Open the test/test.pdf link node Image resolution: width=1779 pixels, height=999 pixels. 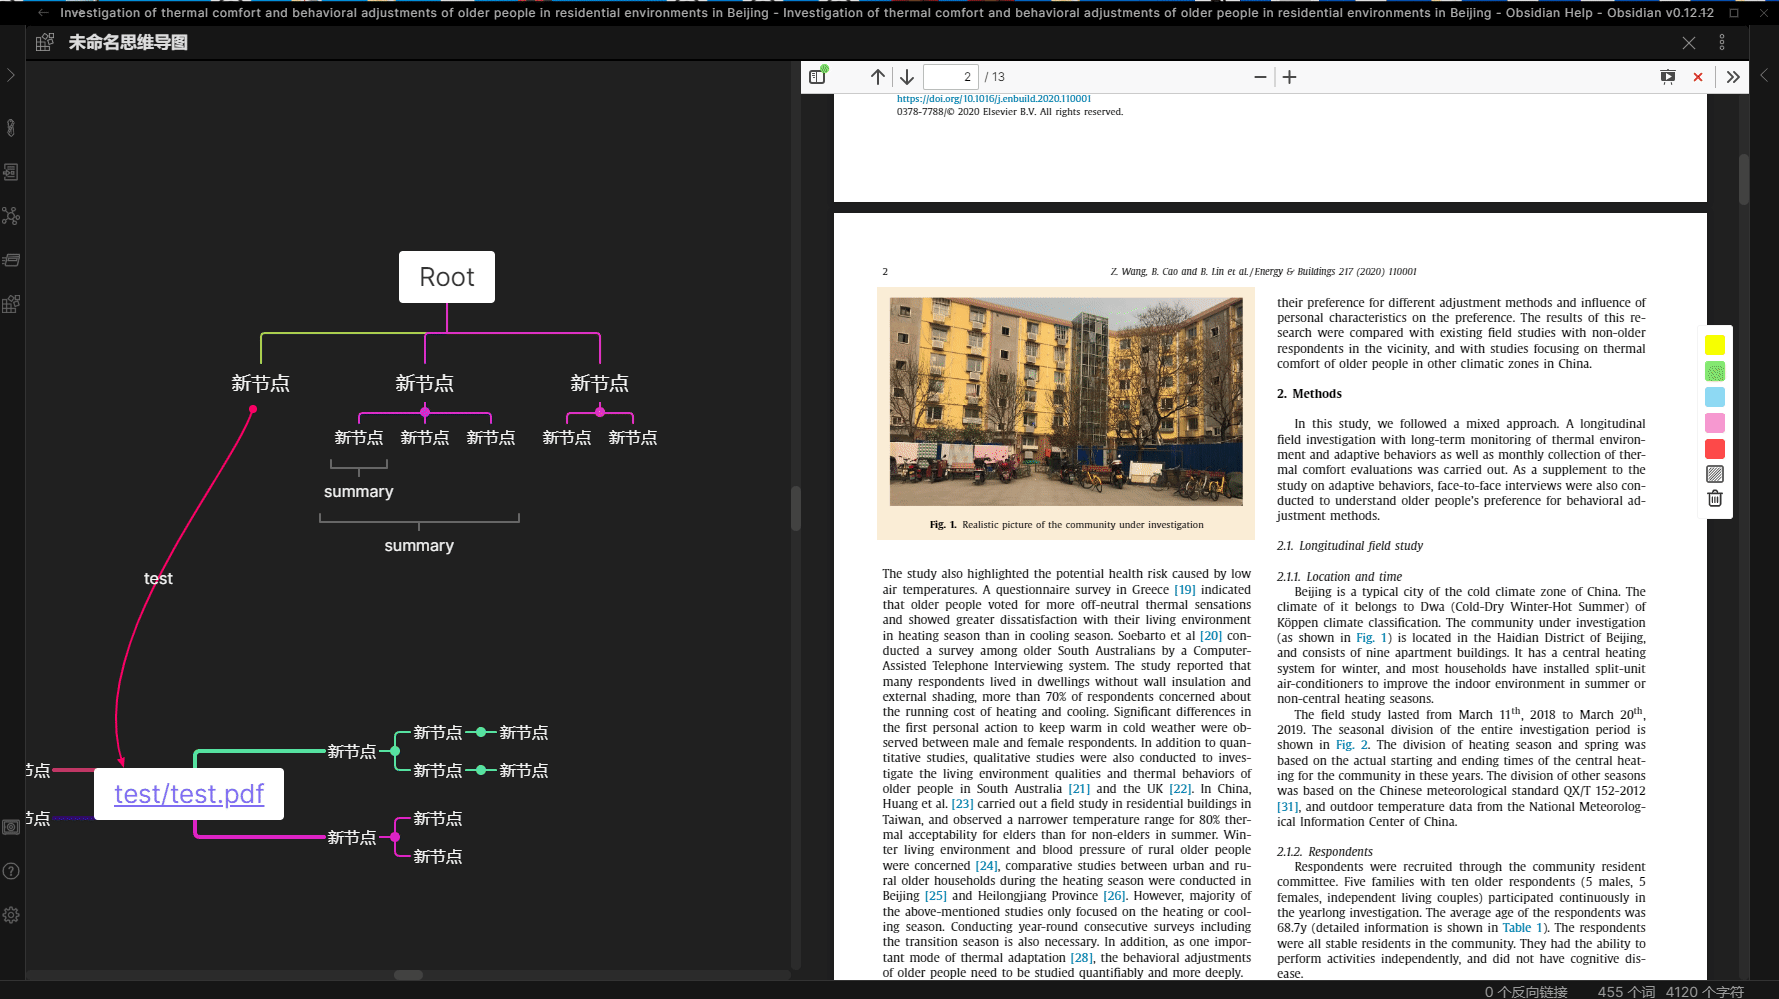tap(189, 794)
